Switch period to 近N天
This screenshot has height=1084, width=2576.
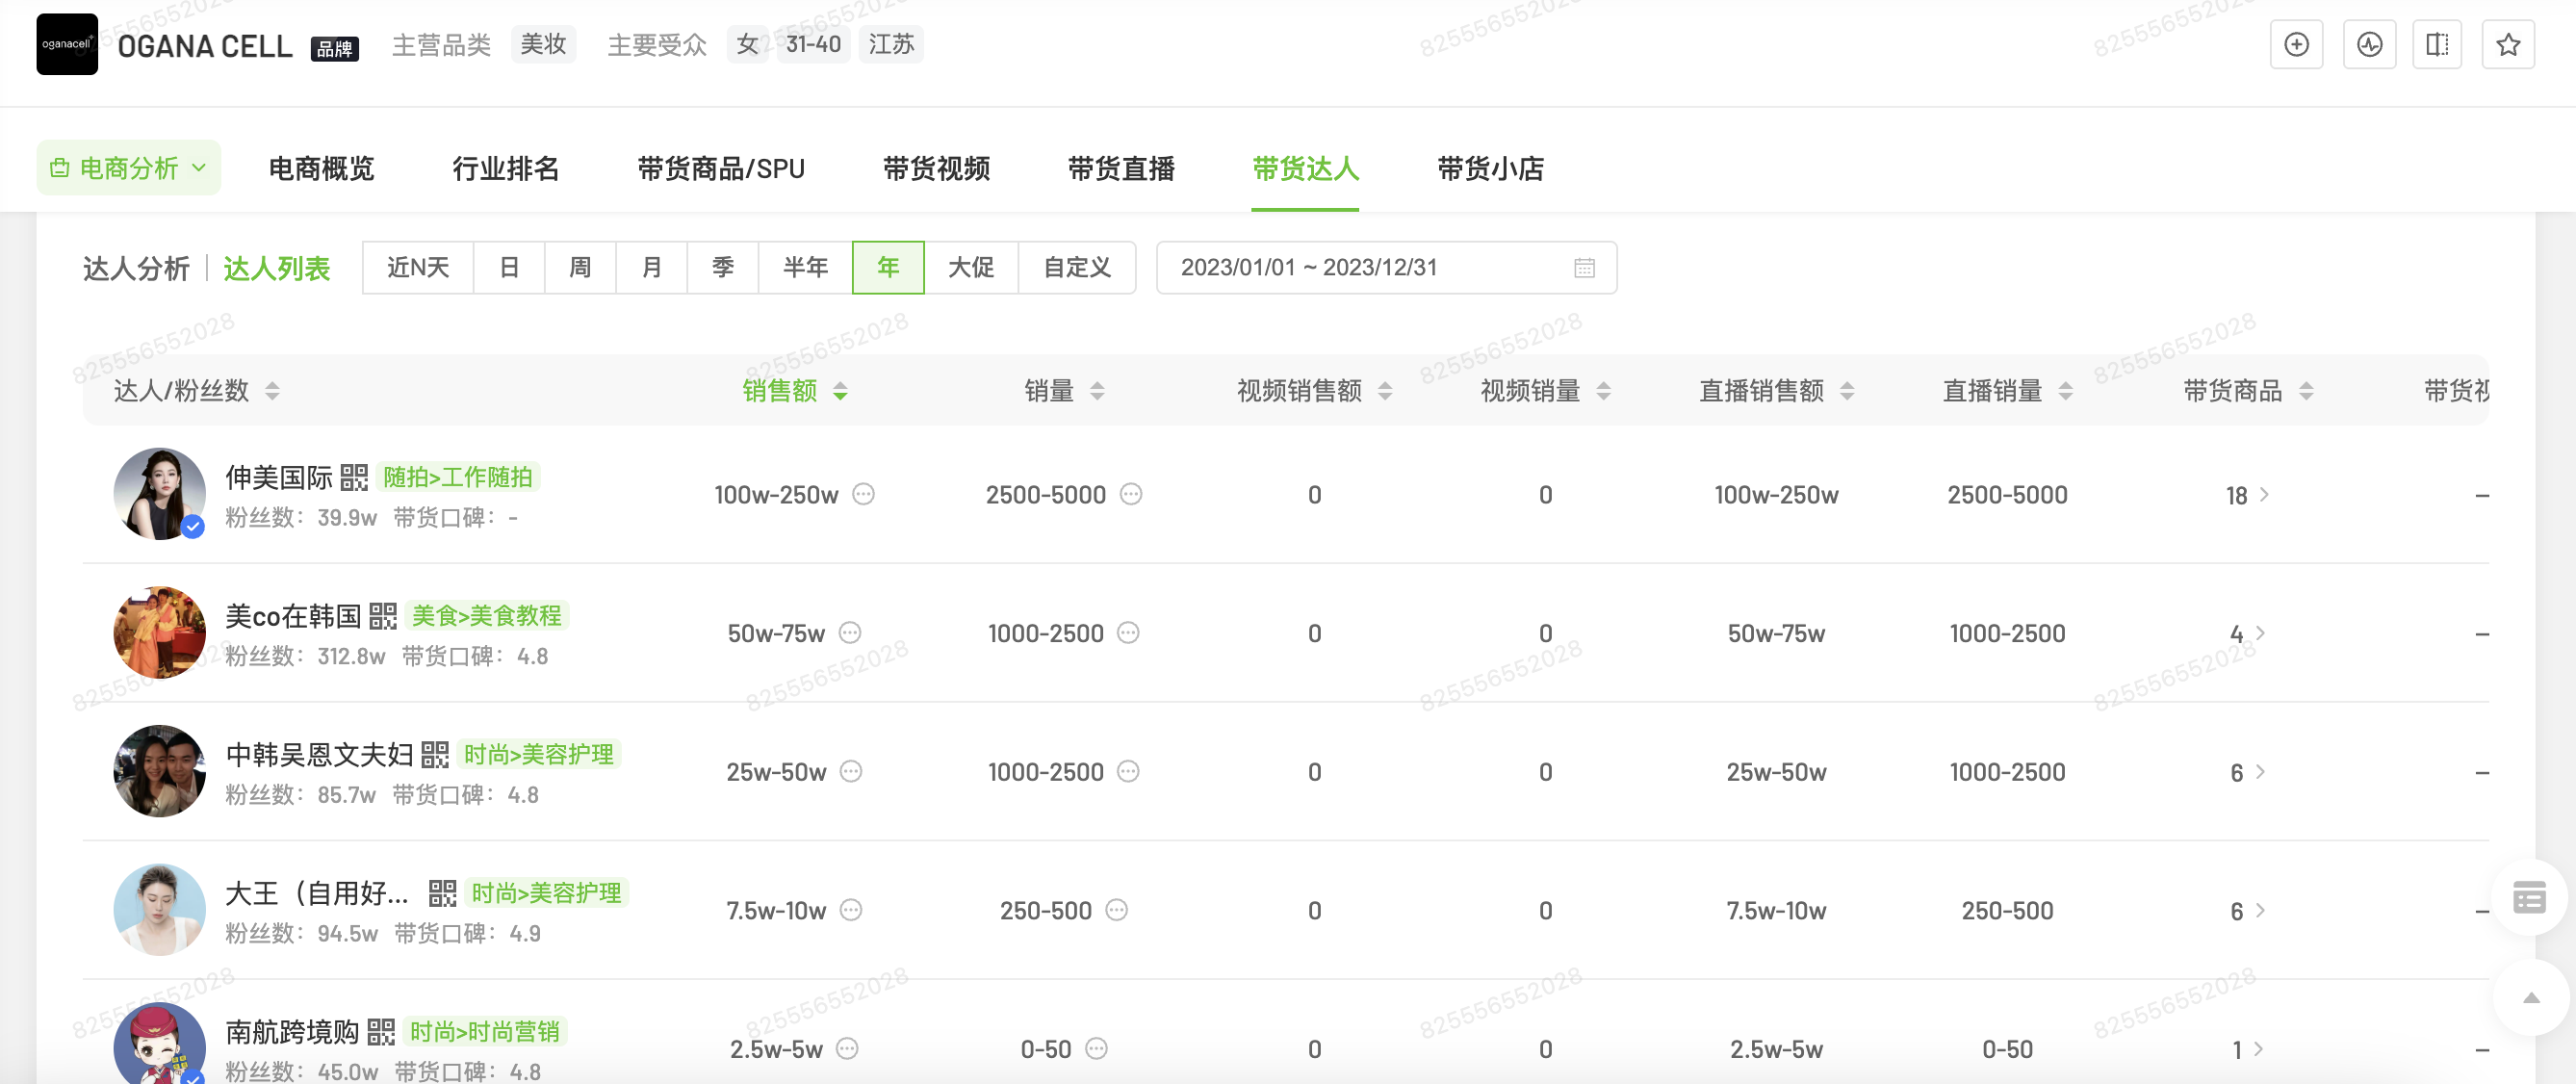coord(418,267)
